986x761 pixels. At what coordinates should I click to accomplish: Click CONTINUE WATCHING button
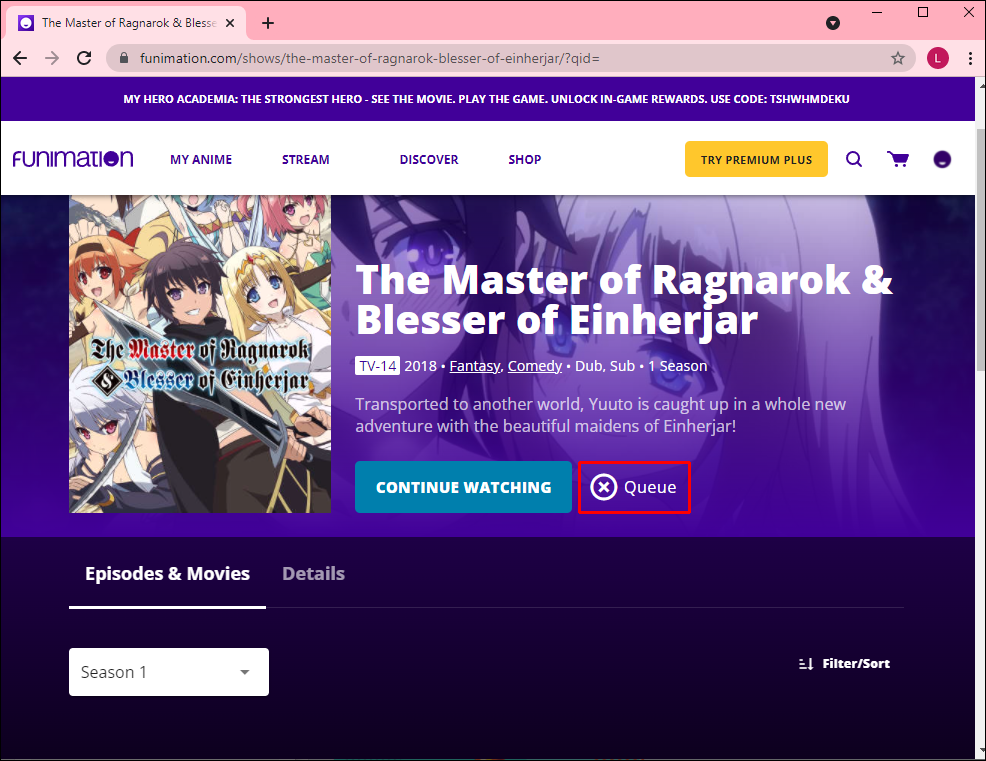(463, 487)
